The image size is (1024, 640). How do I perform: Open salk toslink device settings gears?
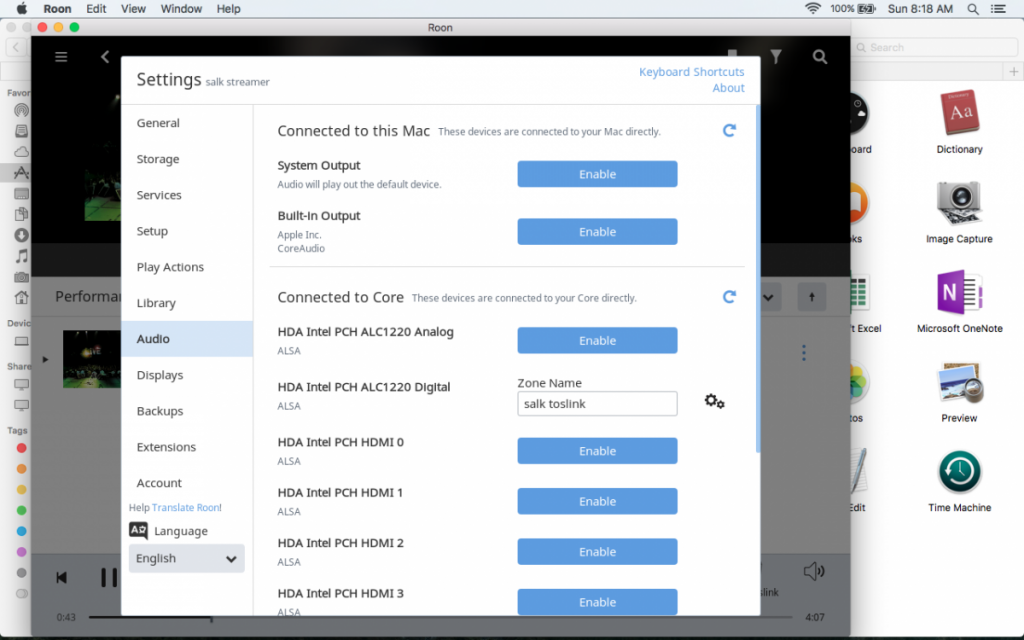[714, 401]
